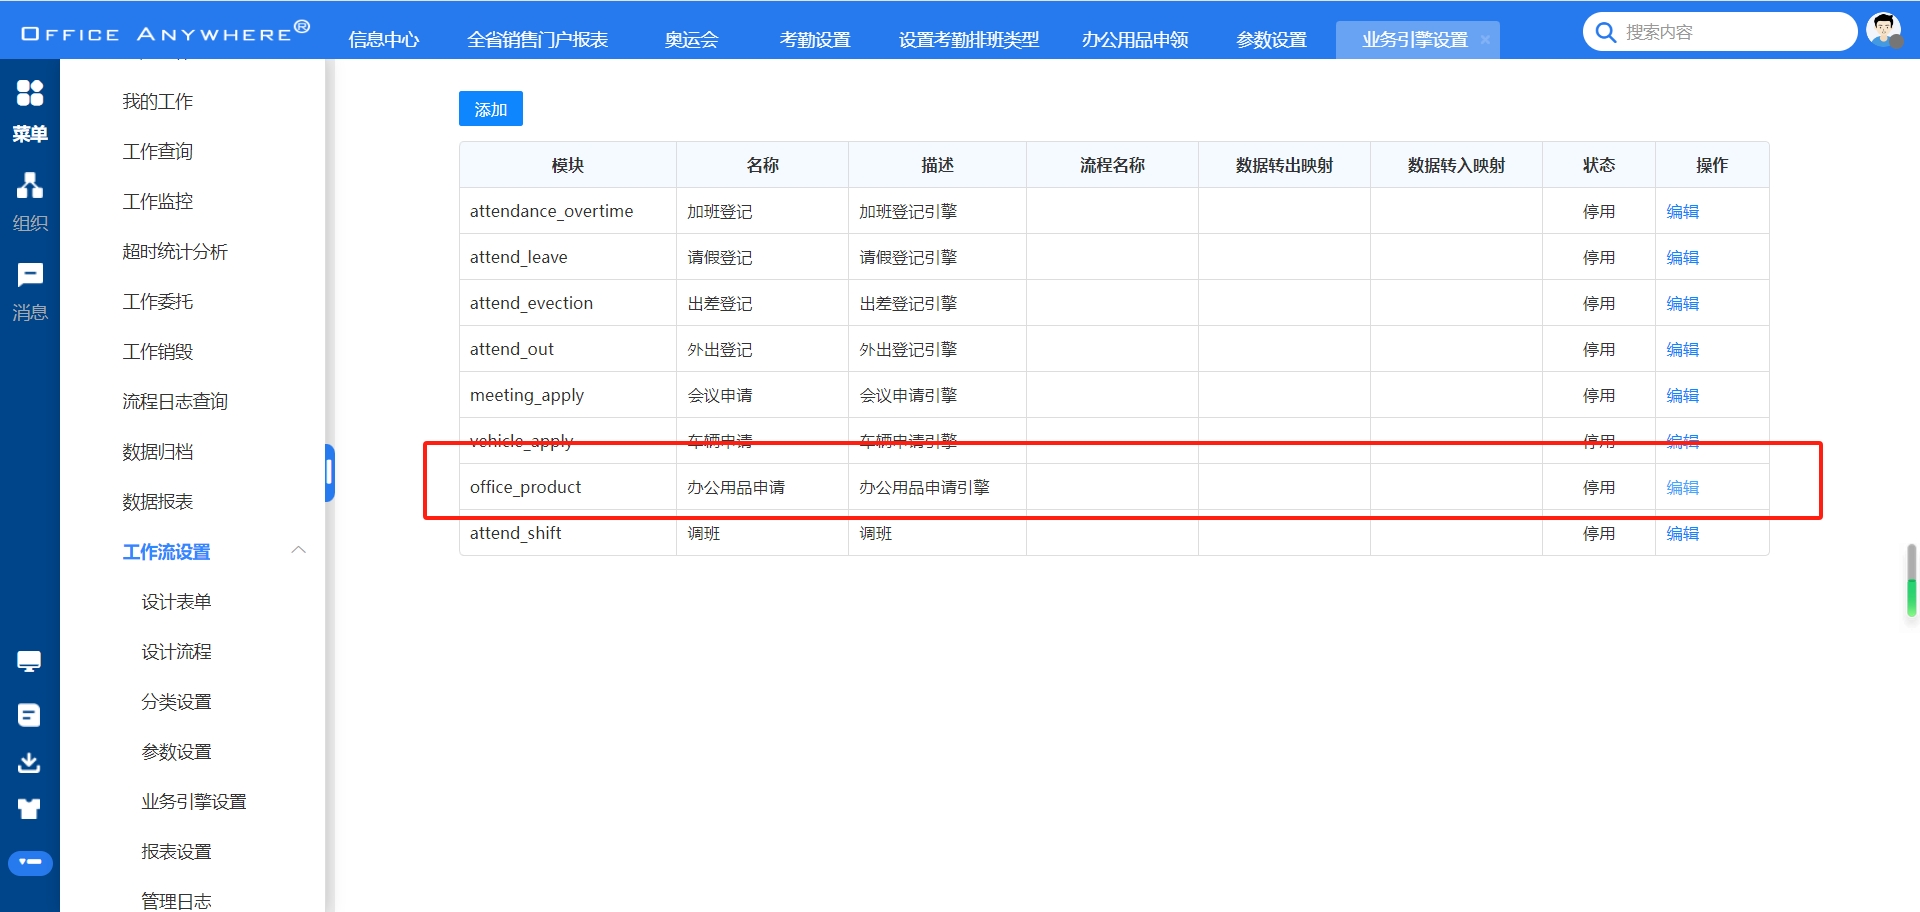Viewport: 1920px width, 912px height.
Task: Open the 组织 organization icon
Action: coord(30,185)
